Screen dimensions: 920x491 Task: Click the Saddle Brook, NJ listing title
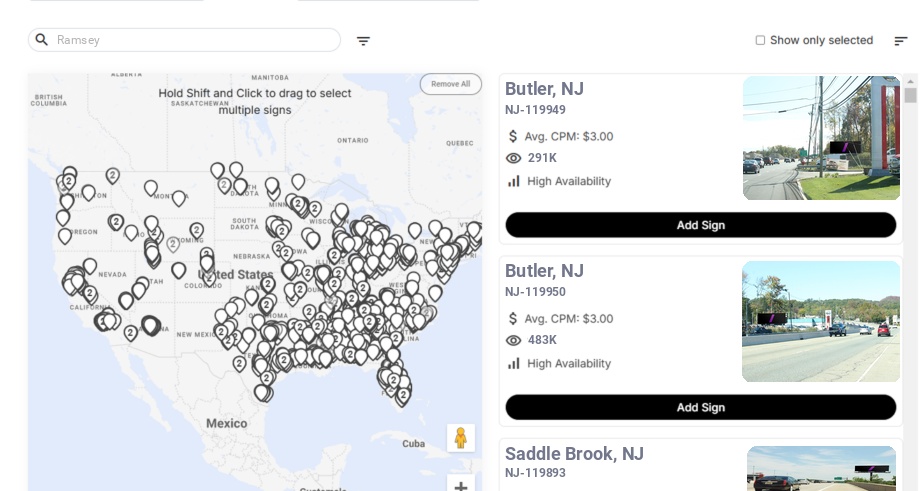pyautogui.click(x=574, y=454)
